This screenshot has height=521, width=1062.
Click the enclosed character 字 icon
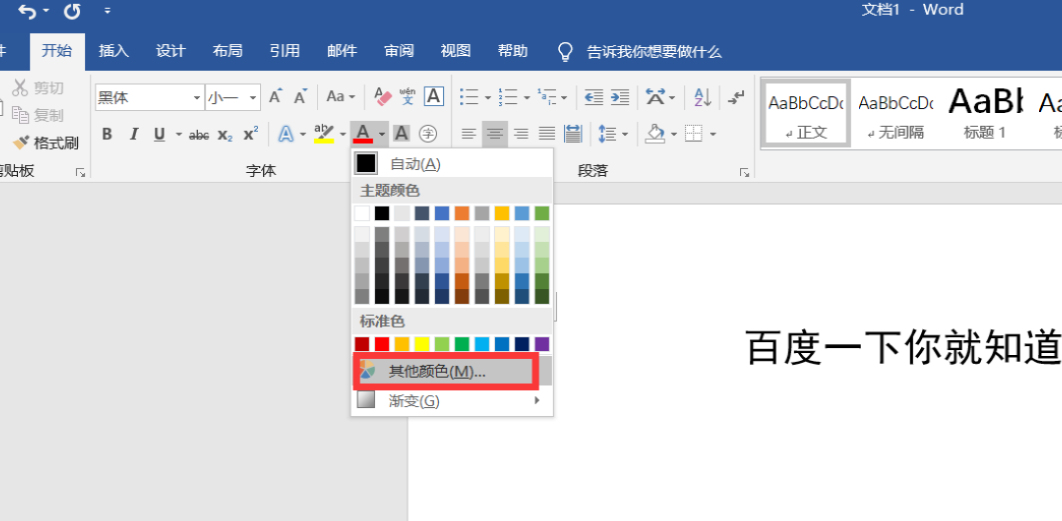[x=427, y=133]
